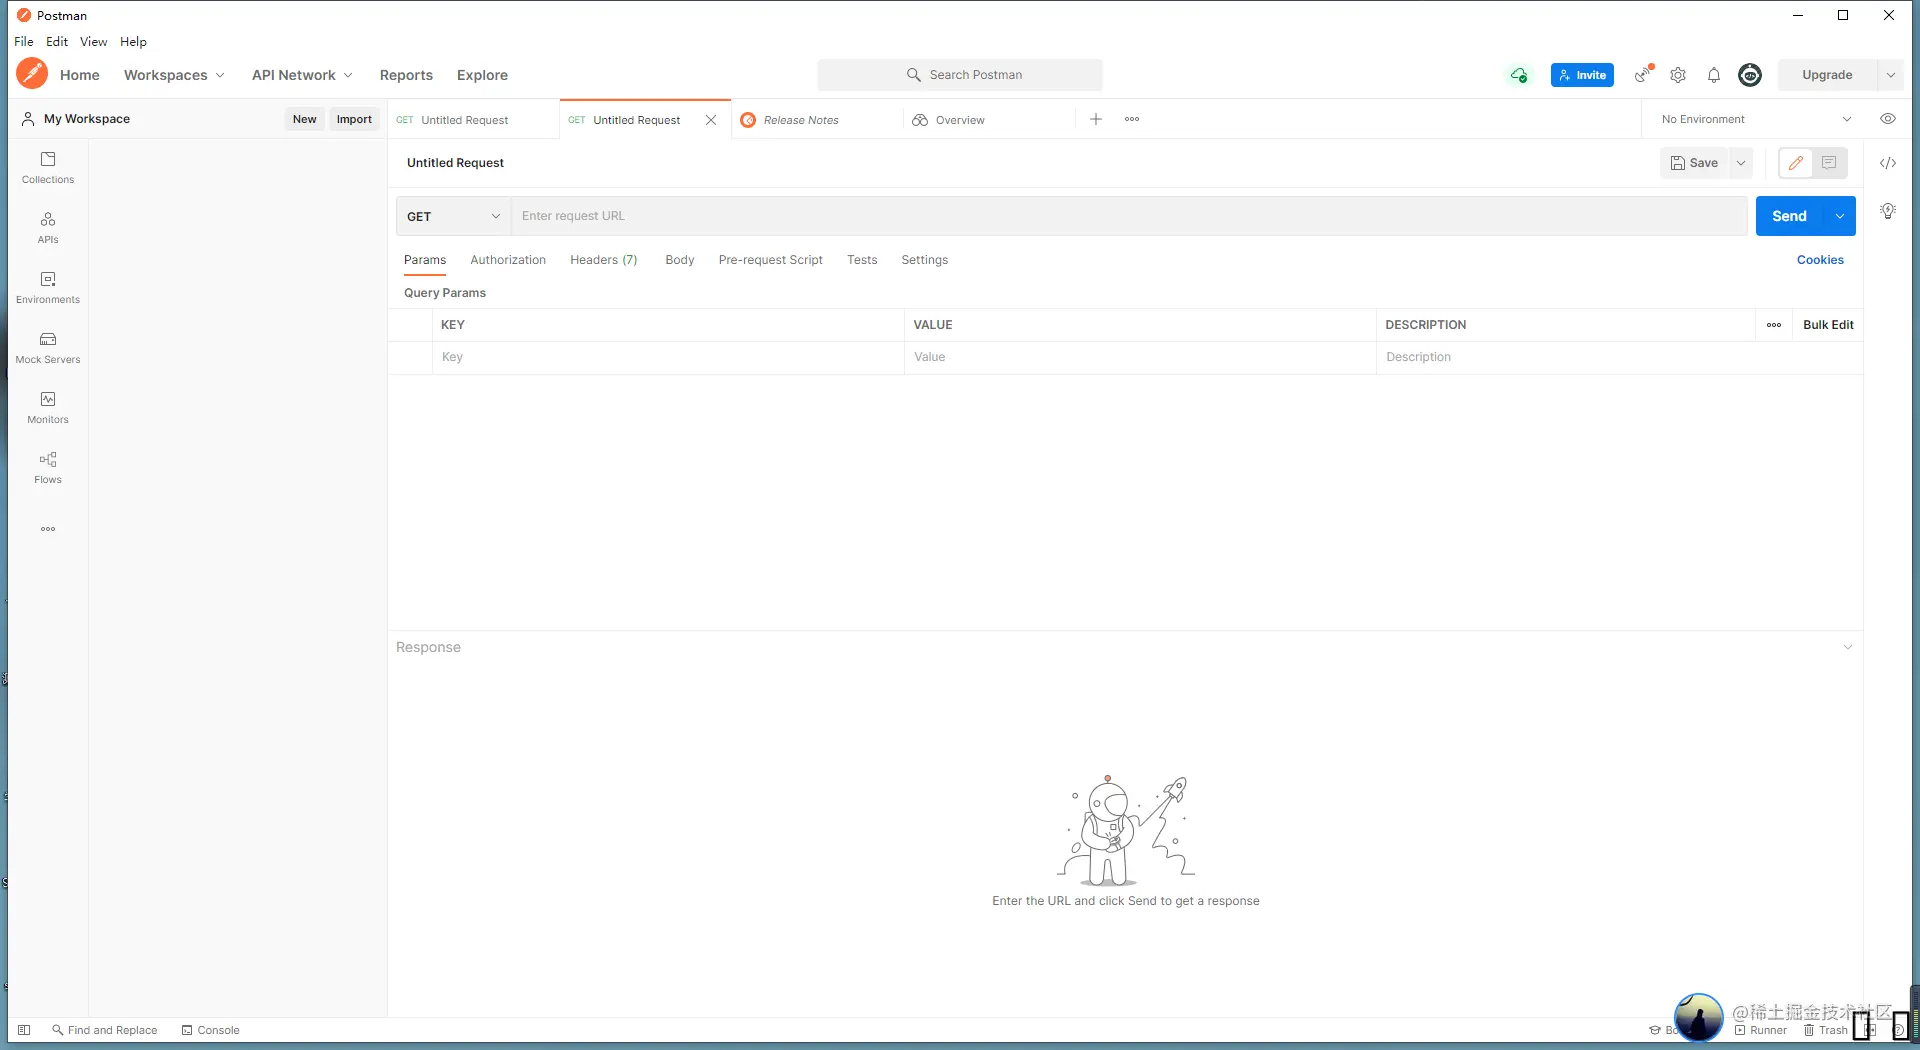Open the user avatar menu
The image size is (1920, 1050).
1750,75
